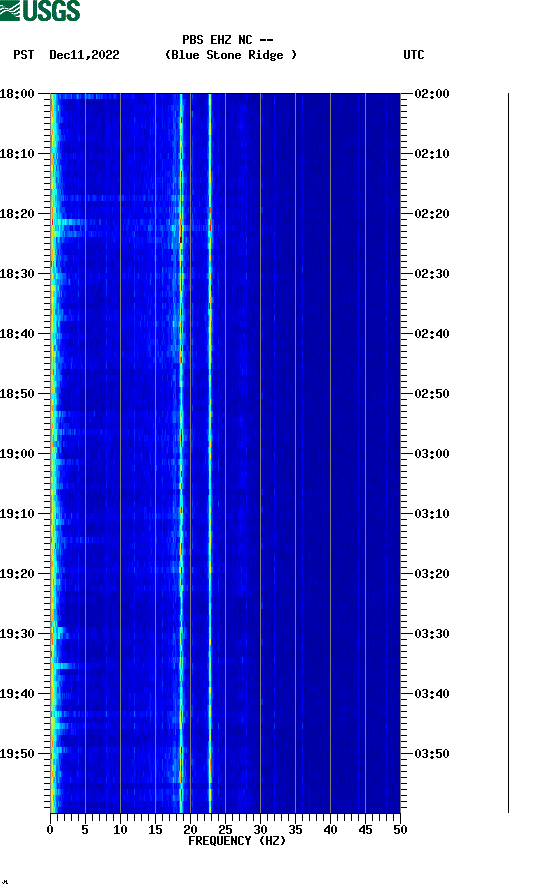This screenshot has height=893, width=552.
Task: Click the 18:20 PST time label
Action: [x=17, y=214]
